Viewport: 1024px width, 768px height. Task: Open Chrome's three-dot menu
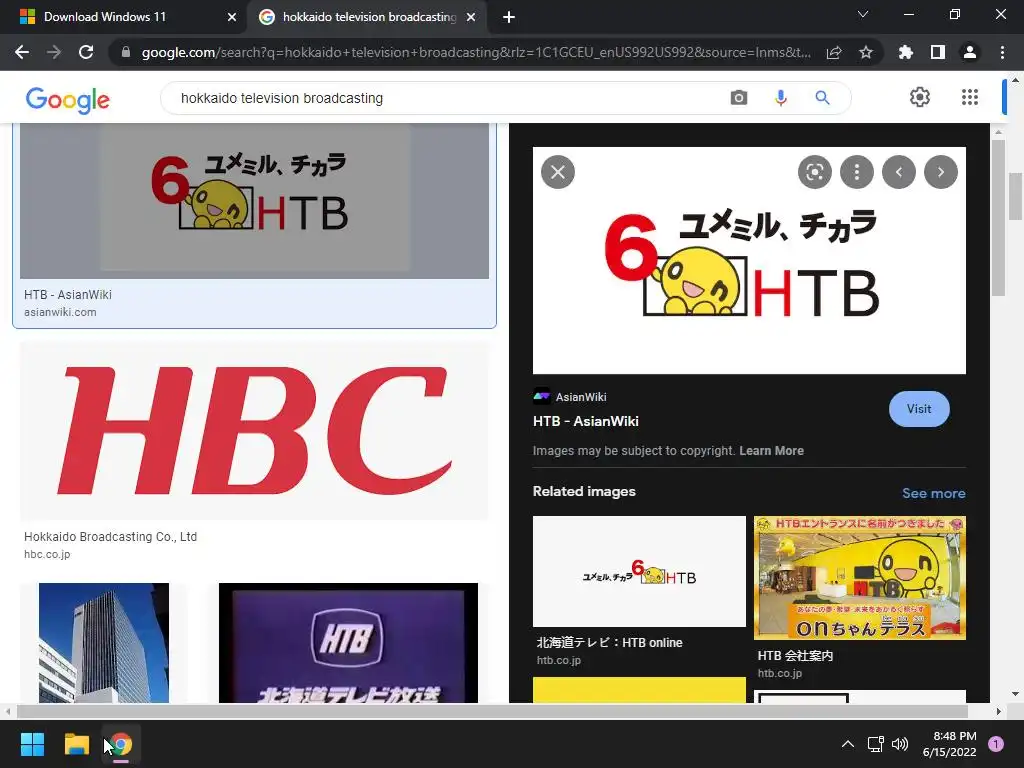pyautogui.click(x=1002, y=52)
